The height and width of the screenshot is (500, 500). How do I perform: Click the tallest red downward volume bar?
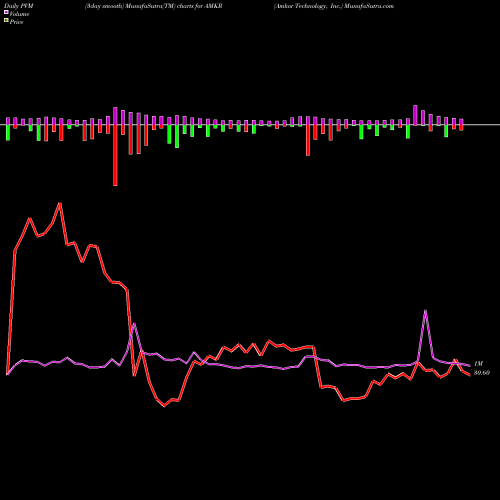(x=115, y=155)
